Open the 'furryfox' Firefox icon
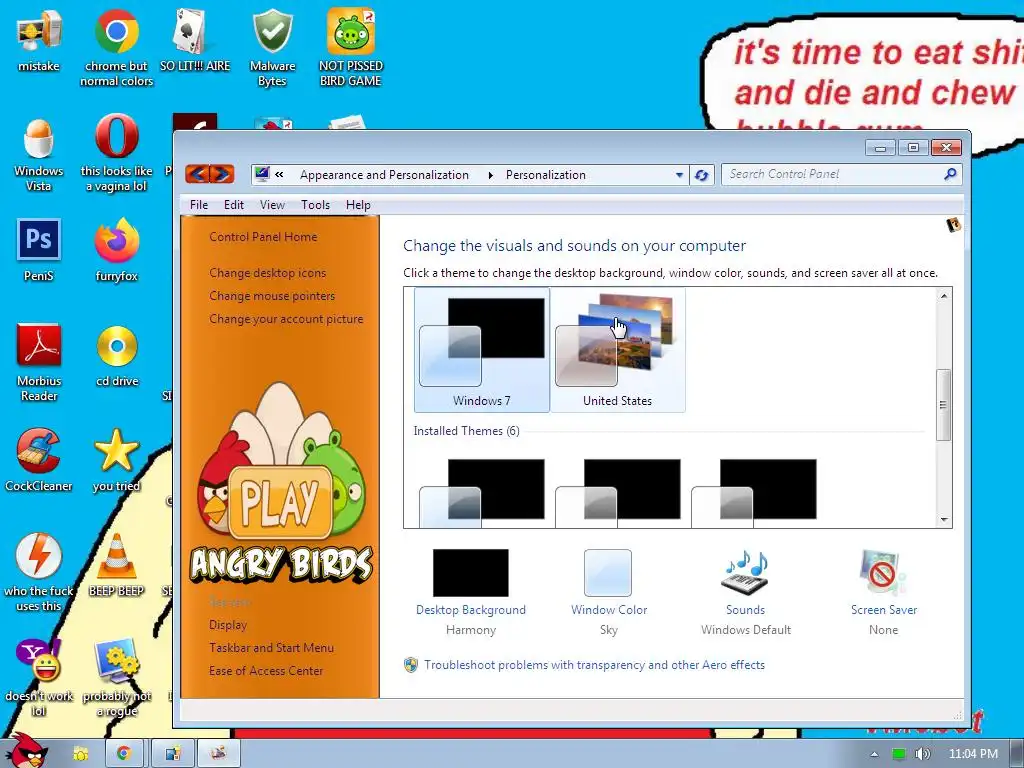The height and width of the screenshot is (768, 1024). (x=116, y=249)
